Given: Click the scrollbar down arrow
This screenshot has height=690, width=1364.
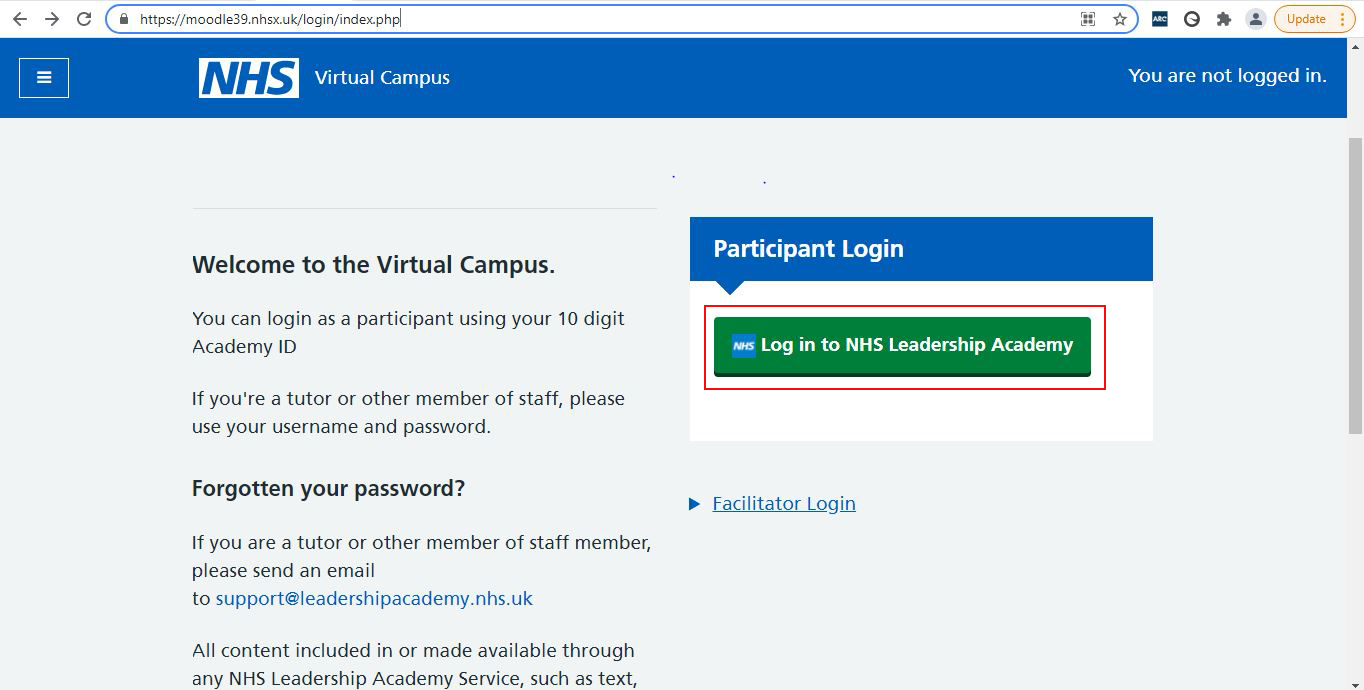Looking at the screenshot, I should [1357, 683].
